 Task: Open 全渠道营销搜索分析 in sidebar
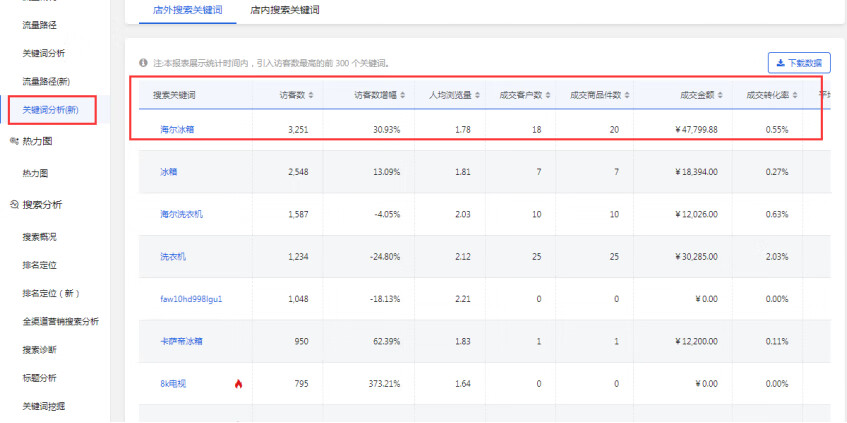(x=60, y=321)
